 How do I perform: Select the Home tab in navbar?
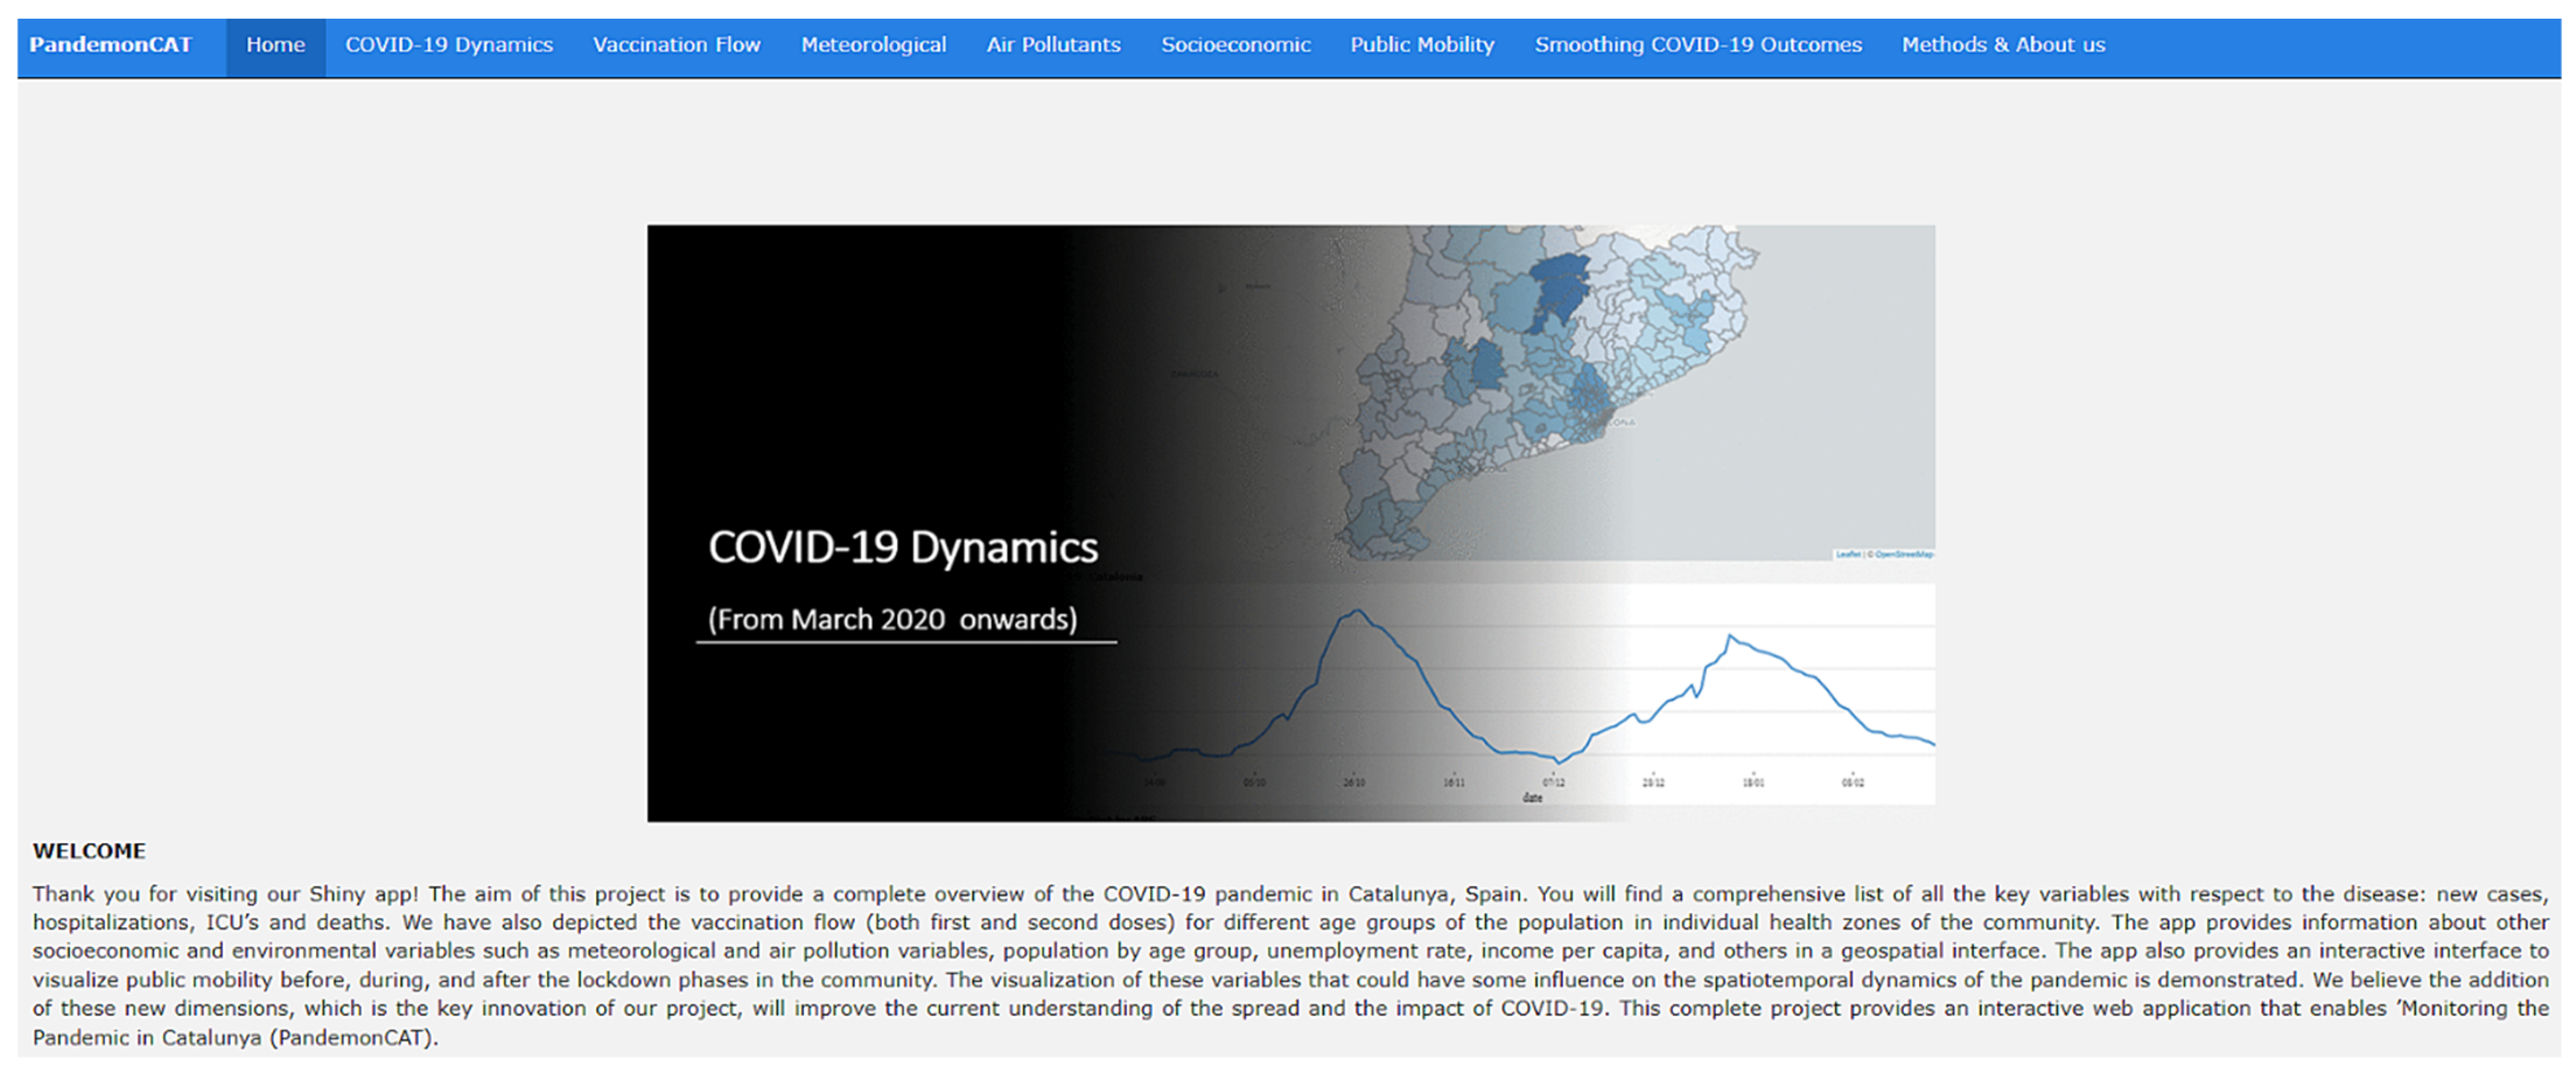click(275, 45)
